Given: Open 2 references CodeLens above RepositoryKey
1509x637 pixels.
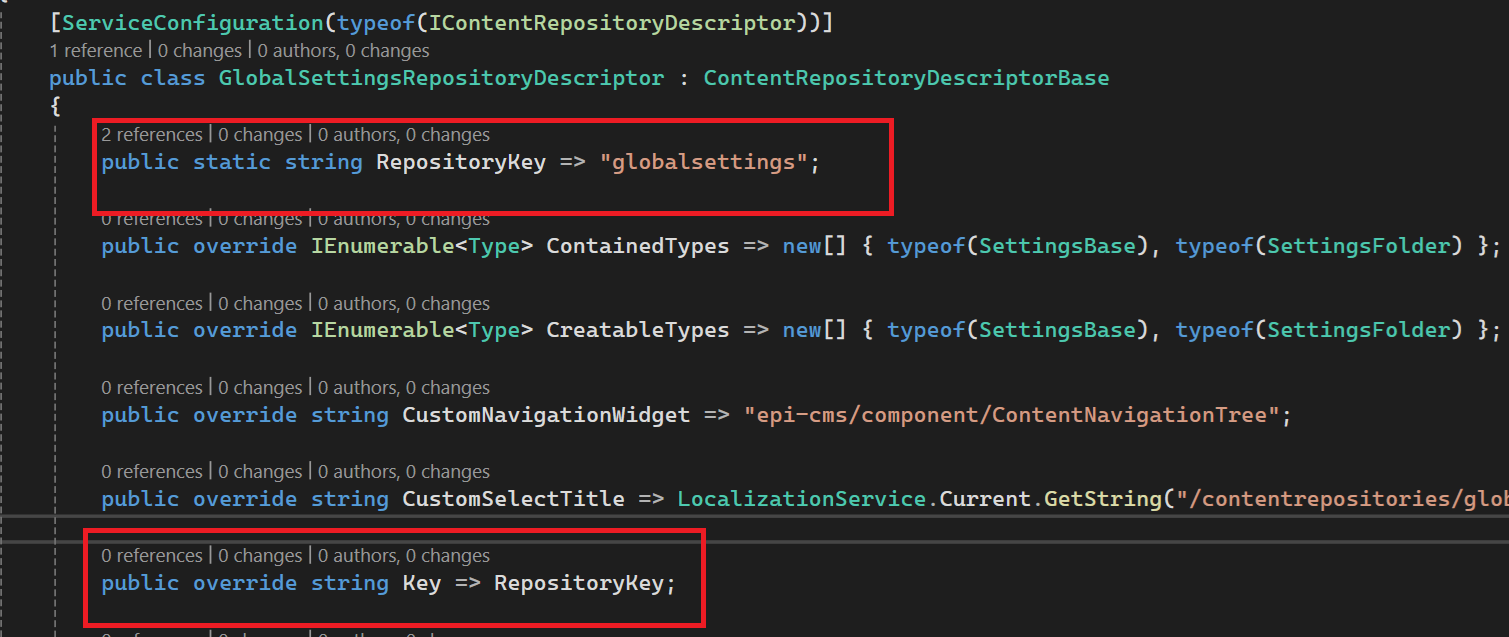Looking at the screenshot, I should (151, 135).
